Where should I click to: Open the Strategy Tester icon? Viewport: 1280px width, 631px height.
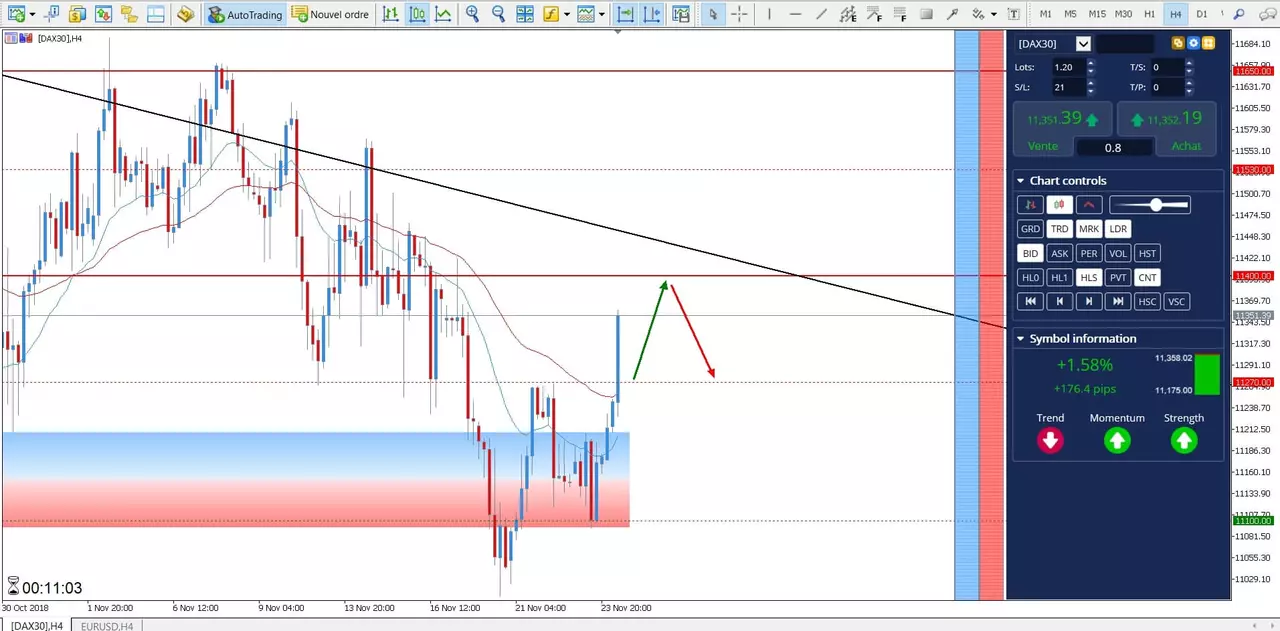pos(184,14)
